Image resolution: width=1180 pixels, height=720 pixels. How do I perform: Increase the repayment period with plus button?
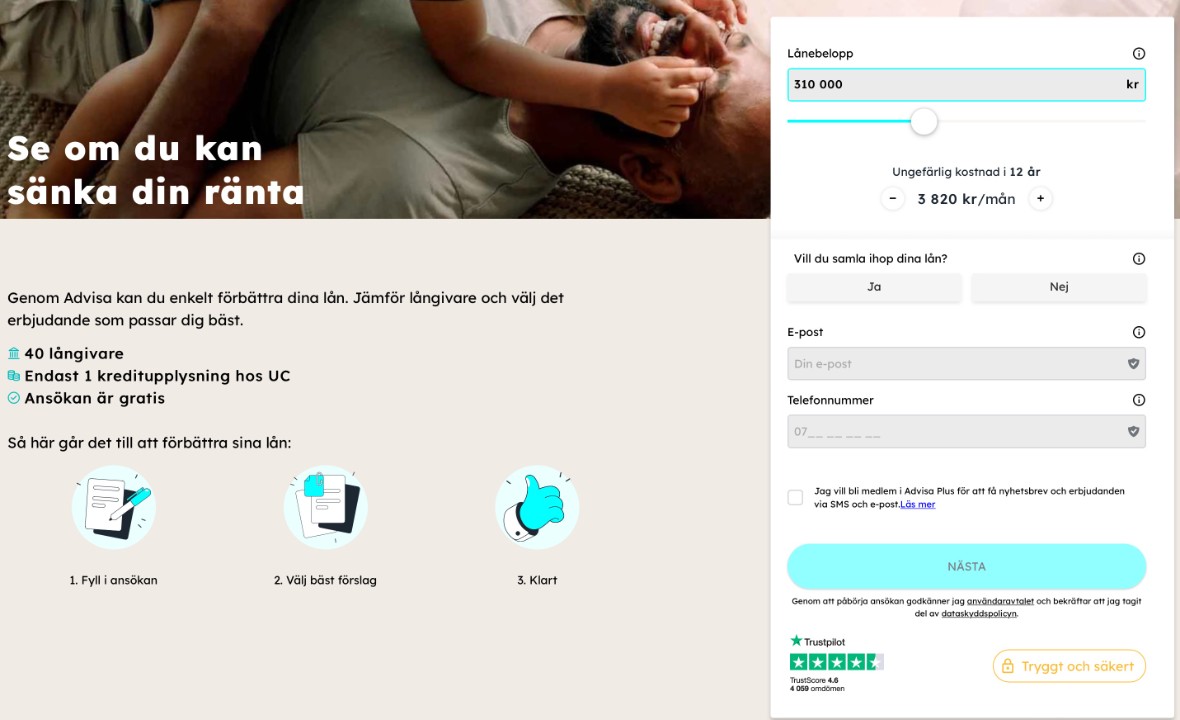click(x=1041, y=199)
